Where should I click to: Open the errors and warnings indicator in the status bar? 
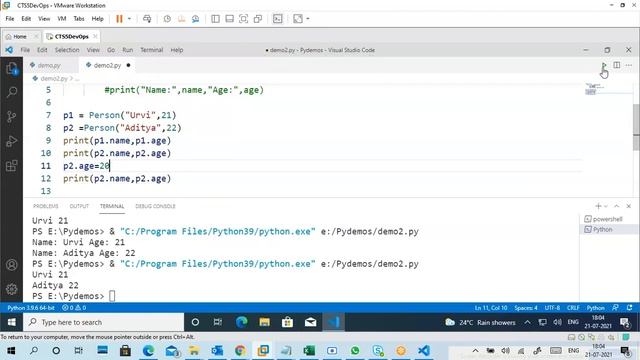pos(74,308)
